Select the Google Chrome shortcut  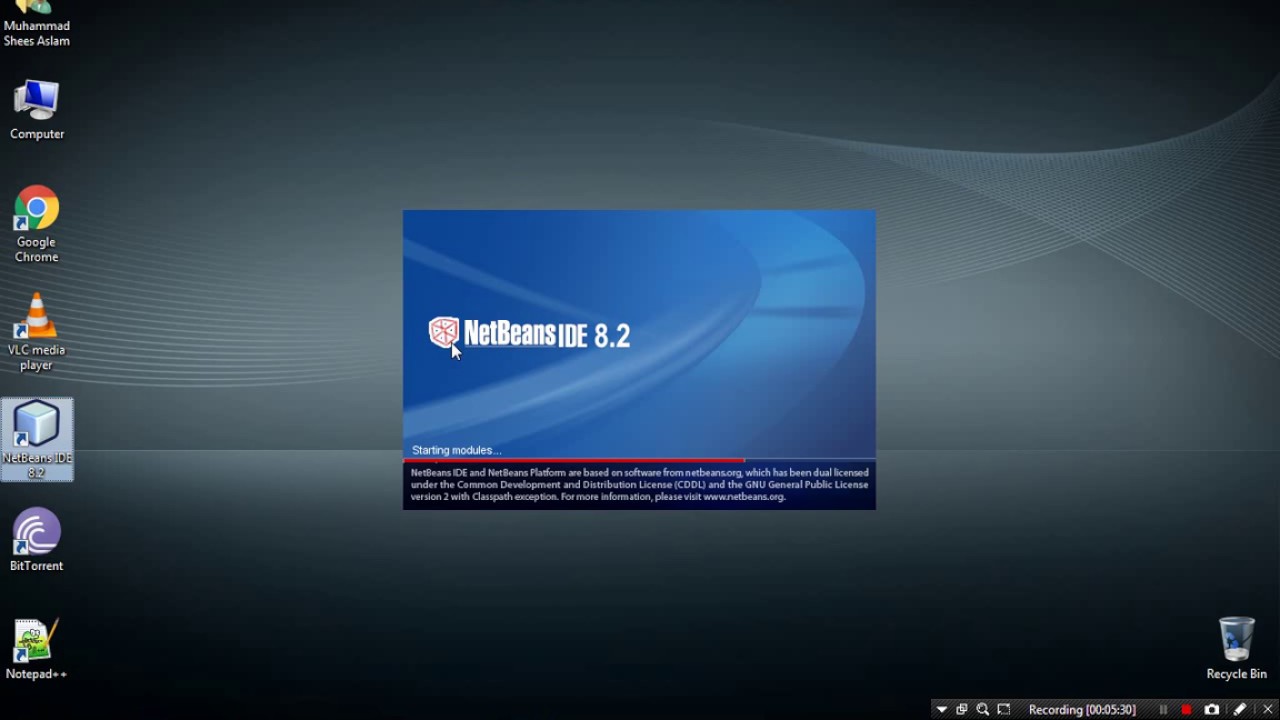click(37, 224)
